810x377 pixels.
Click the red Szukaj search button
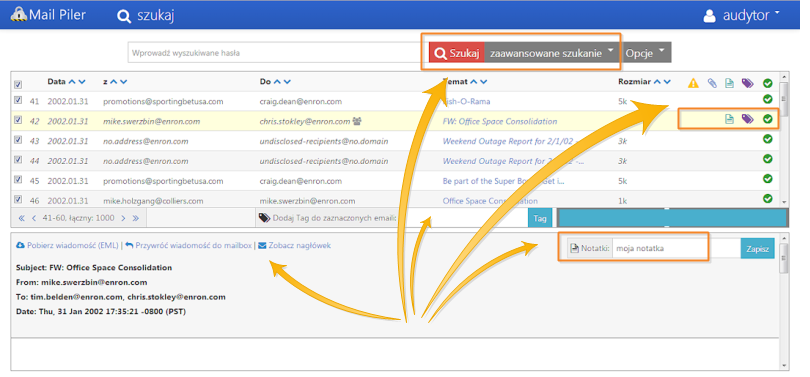click(x=457, y=53)
